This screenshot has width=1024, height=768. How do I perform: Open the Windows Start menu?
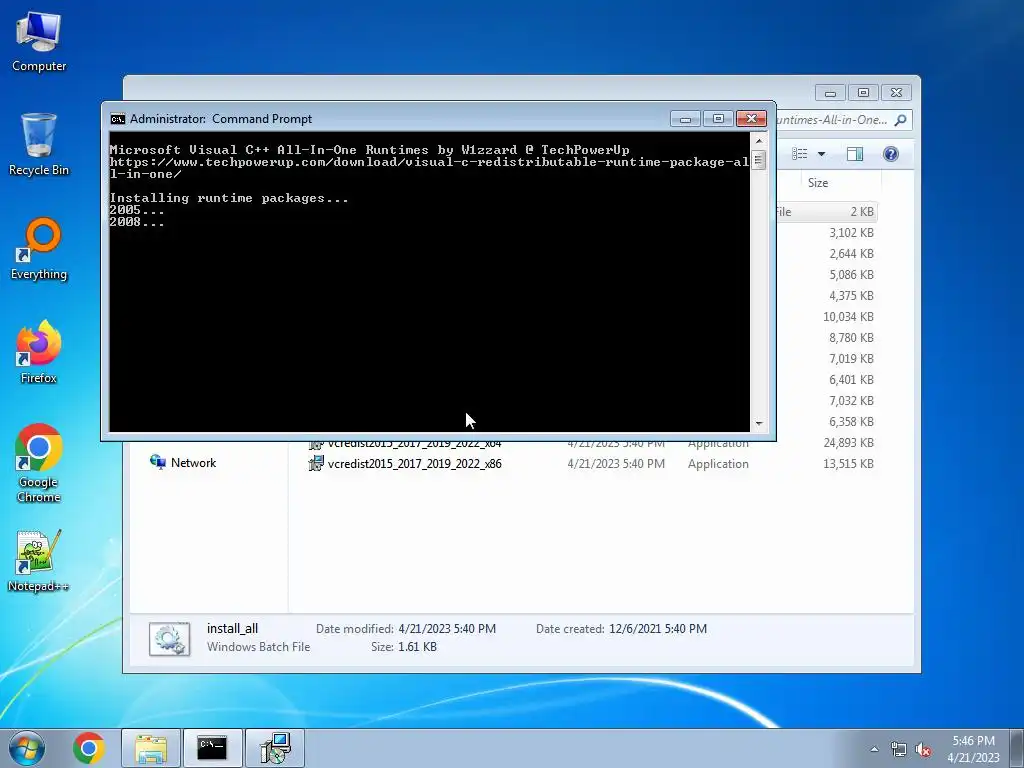pos(27,748)
